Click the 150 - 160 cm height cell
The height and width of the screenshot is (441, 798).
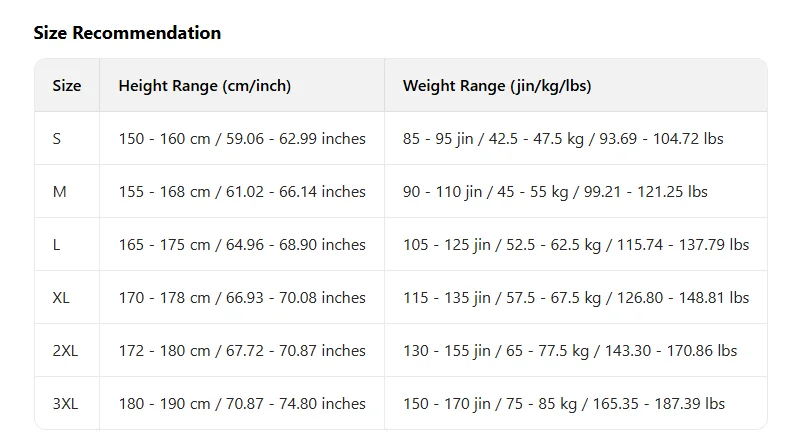coord(242,138)
